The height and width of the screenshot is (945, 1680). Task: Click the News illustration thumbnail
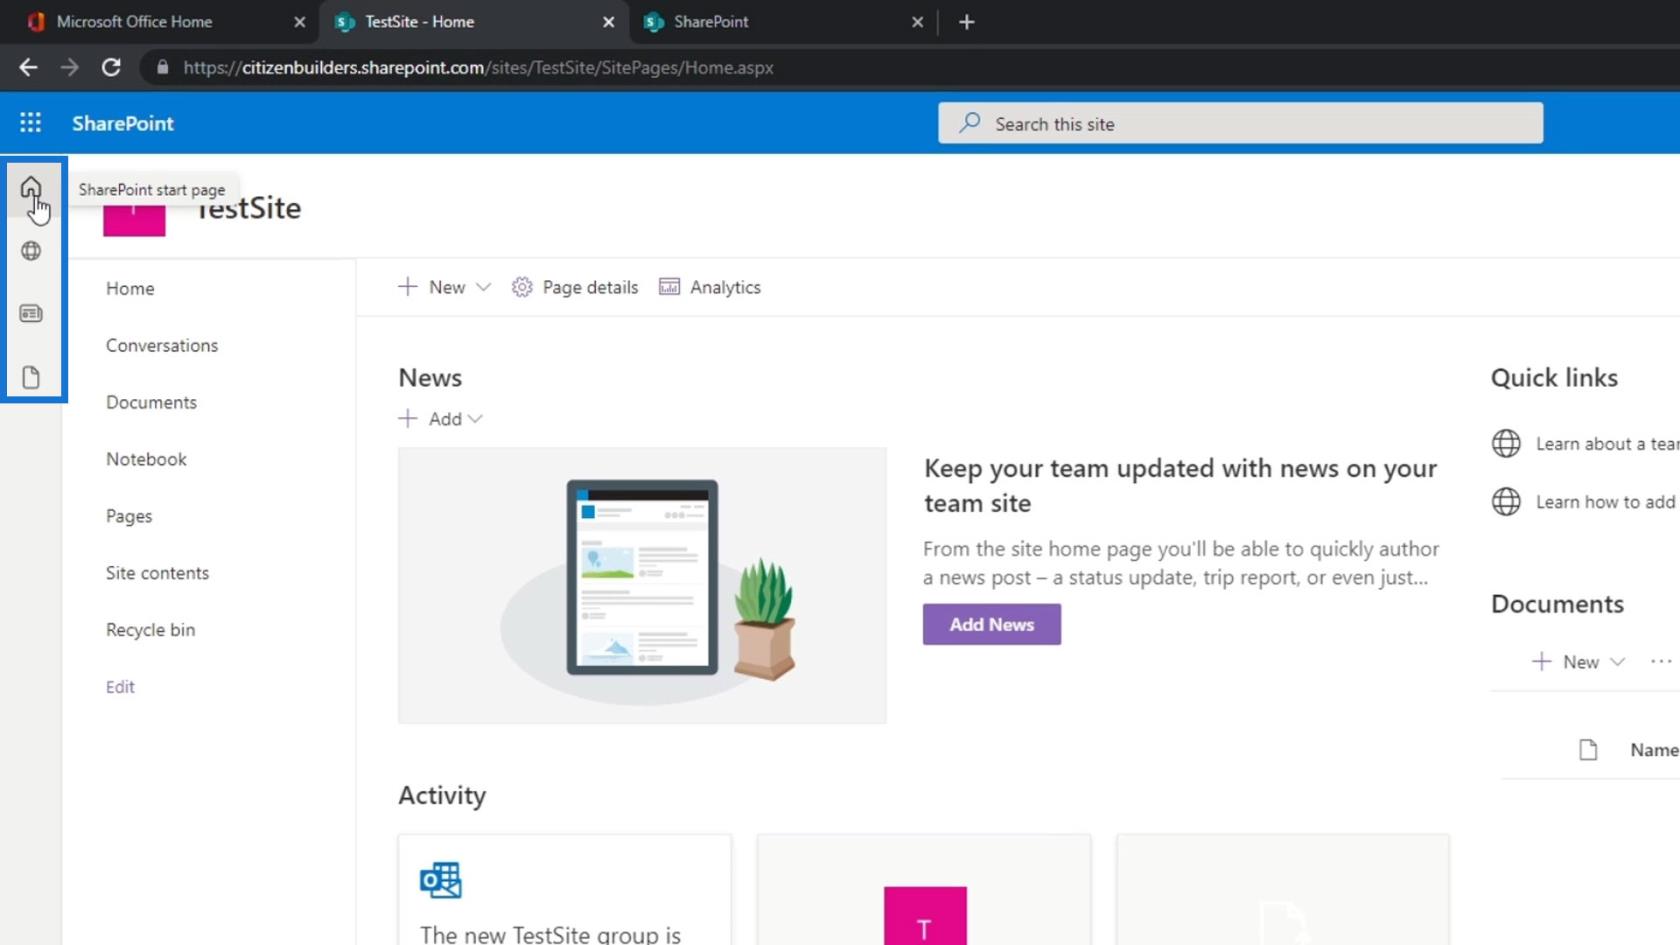[x=642, y=585]
